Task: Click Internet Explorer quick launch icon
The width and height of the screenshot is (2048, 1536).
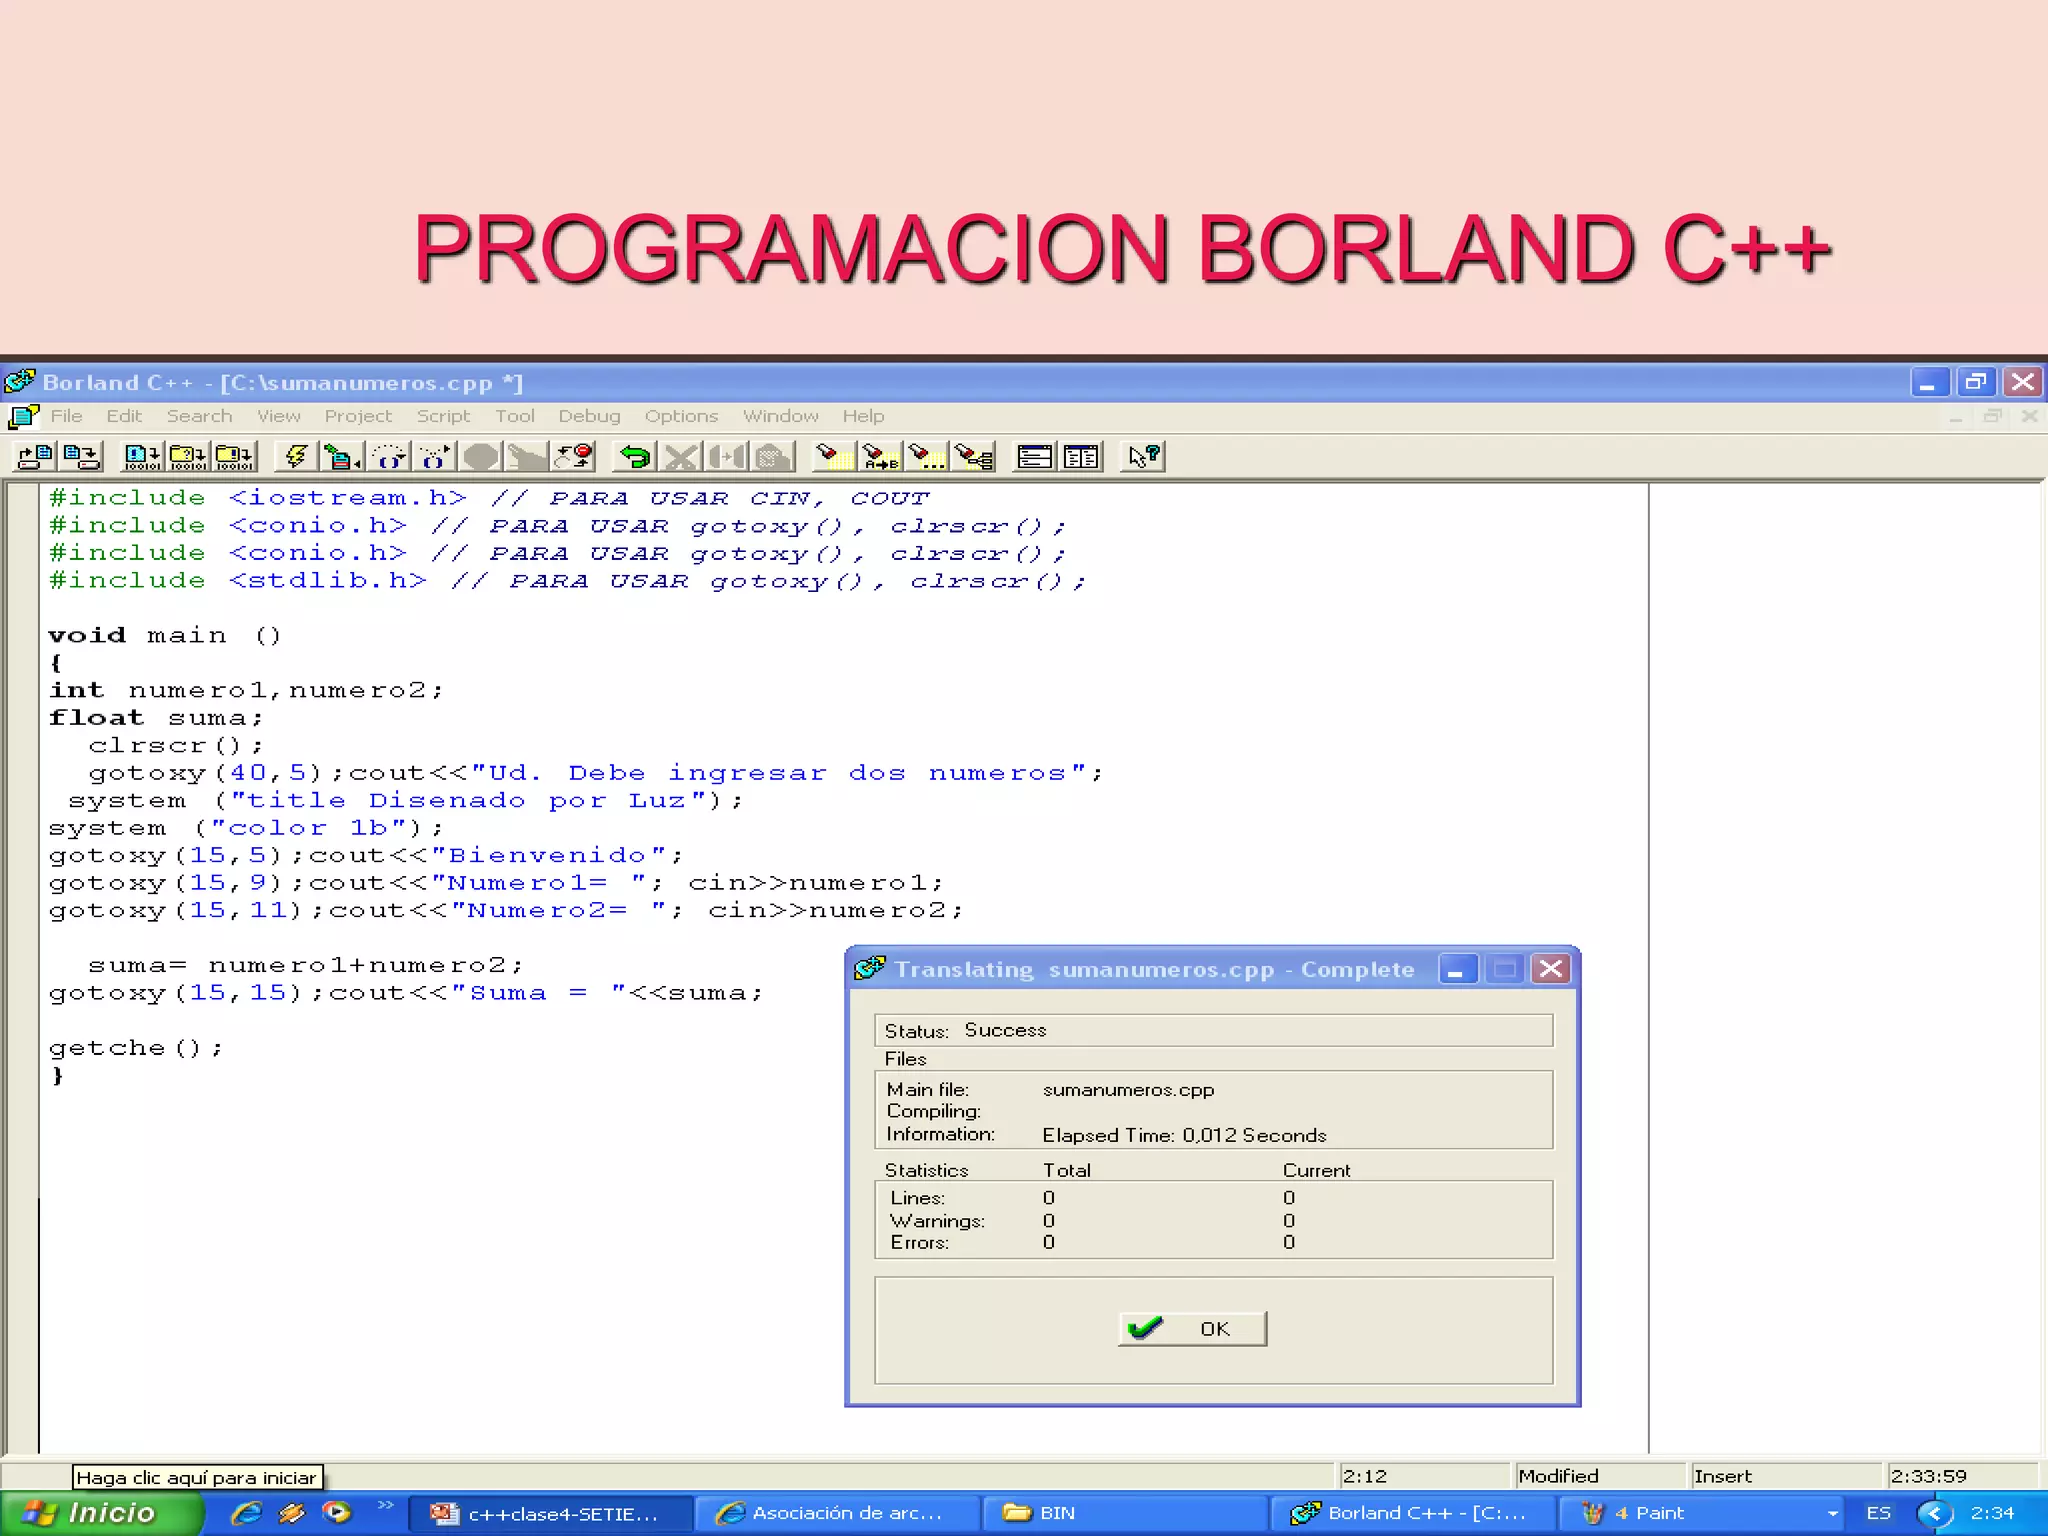Action: click(x=246, y=1513)
